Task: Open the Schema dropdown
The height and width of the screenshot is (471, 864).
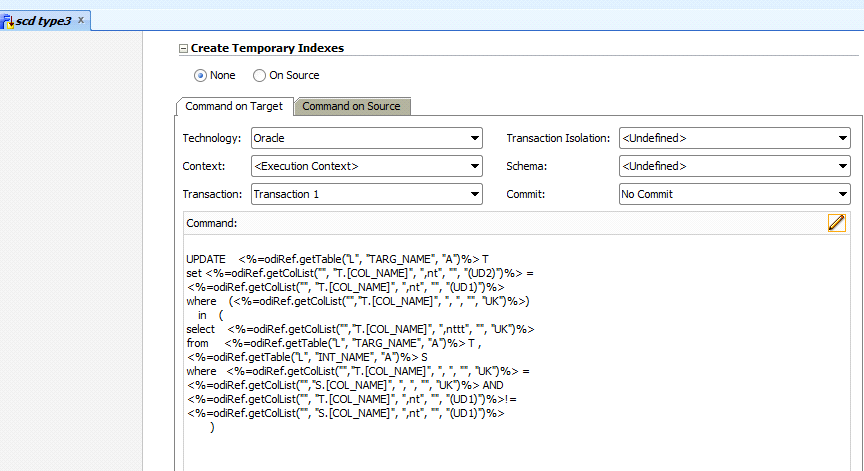Action: 735,166
